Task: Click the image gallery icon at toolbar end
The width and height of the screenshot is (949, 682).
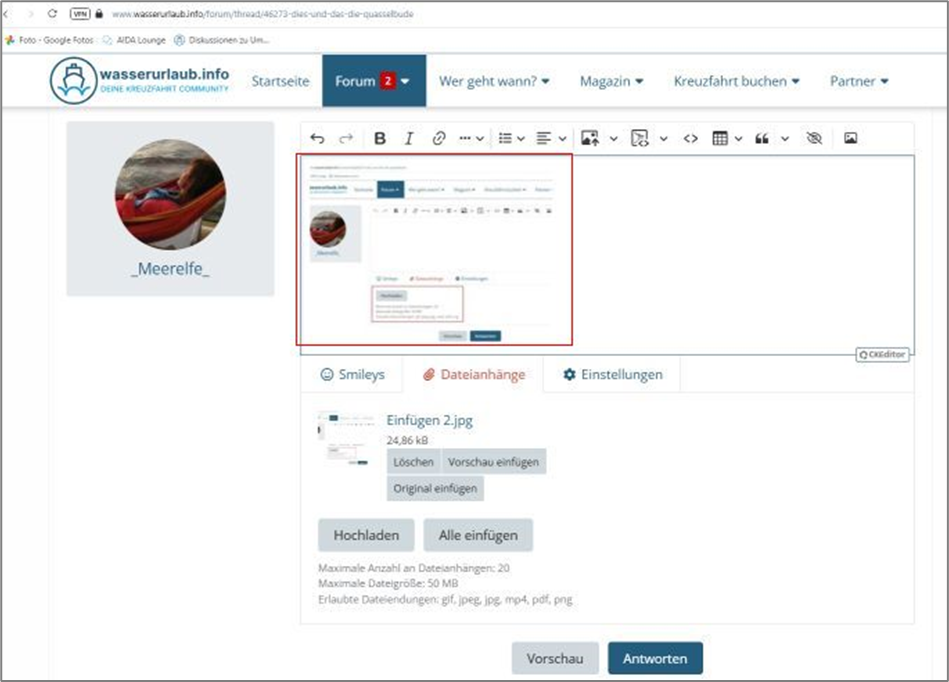Action: click(x=850, y=139)
